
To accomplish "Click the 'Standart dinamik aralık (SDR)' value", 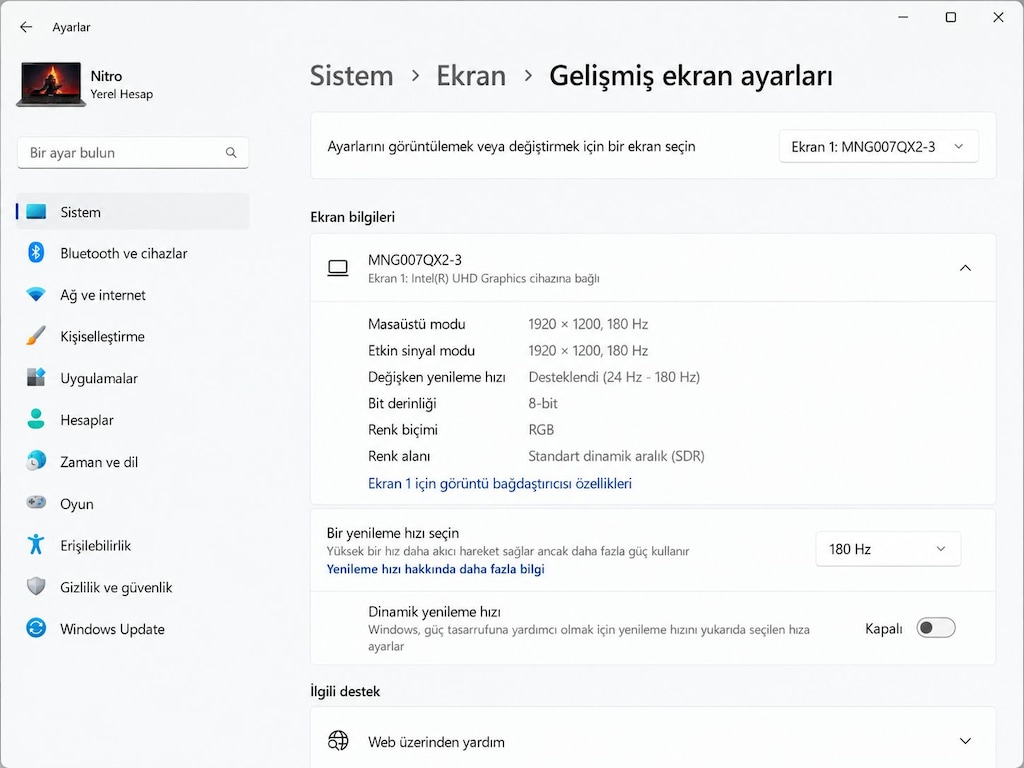I will 616,456.
